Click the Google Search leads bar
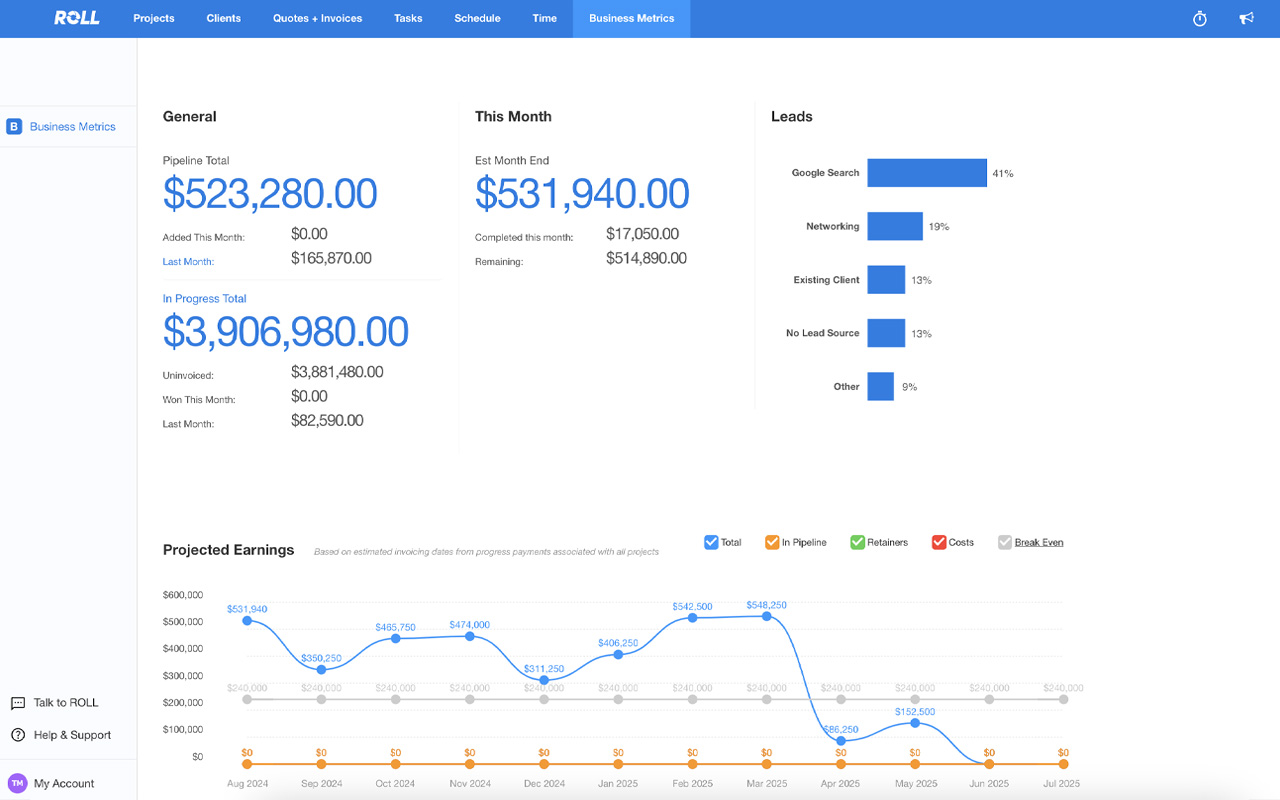 click(927, 173)
